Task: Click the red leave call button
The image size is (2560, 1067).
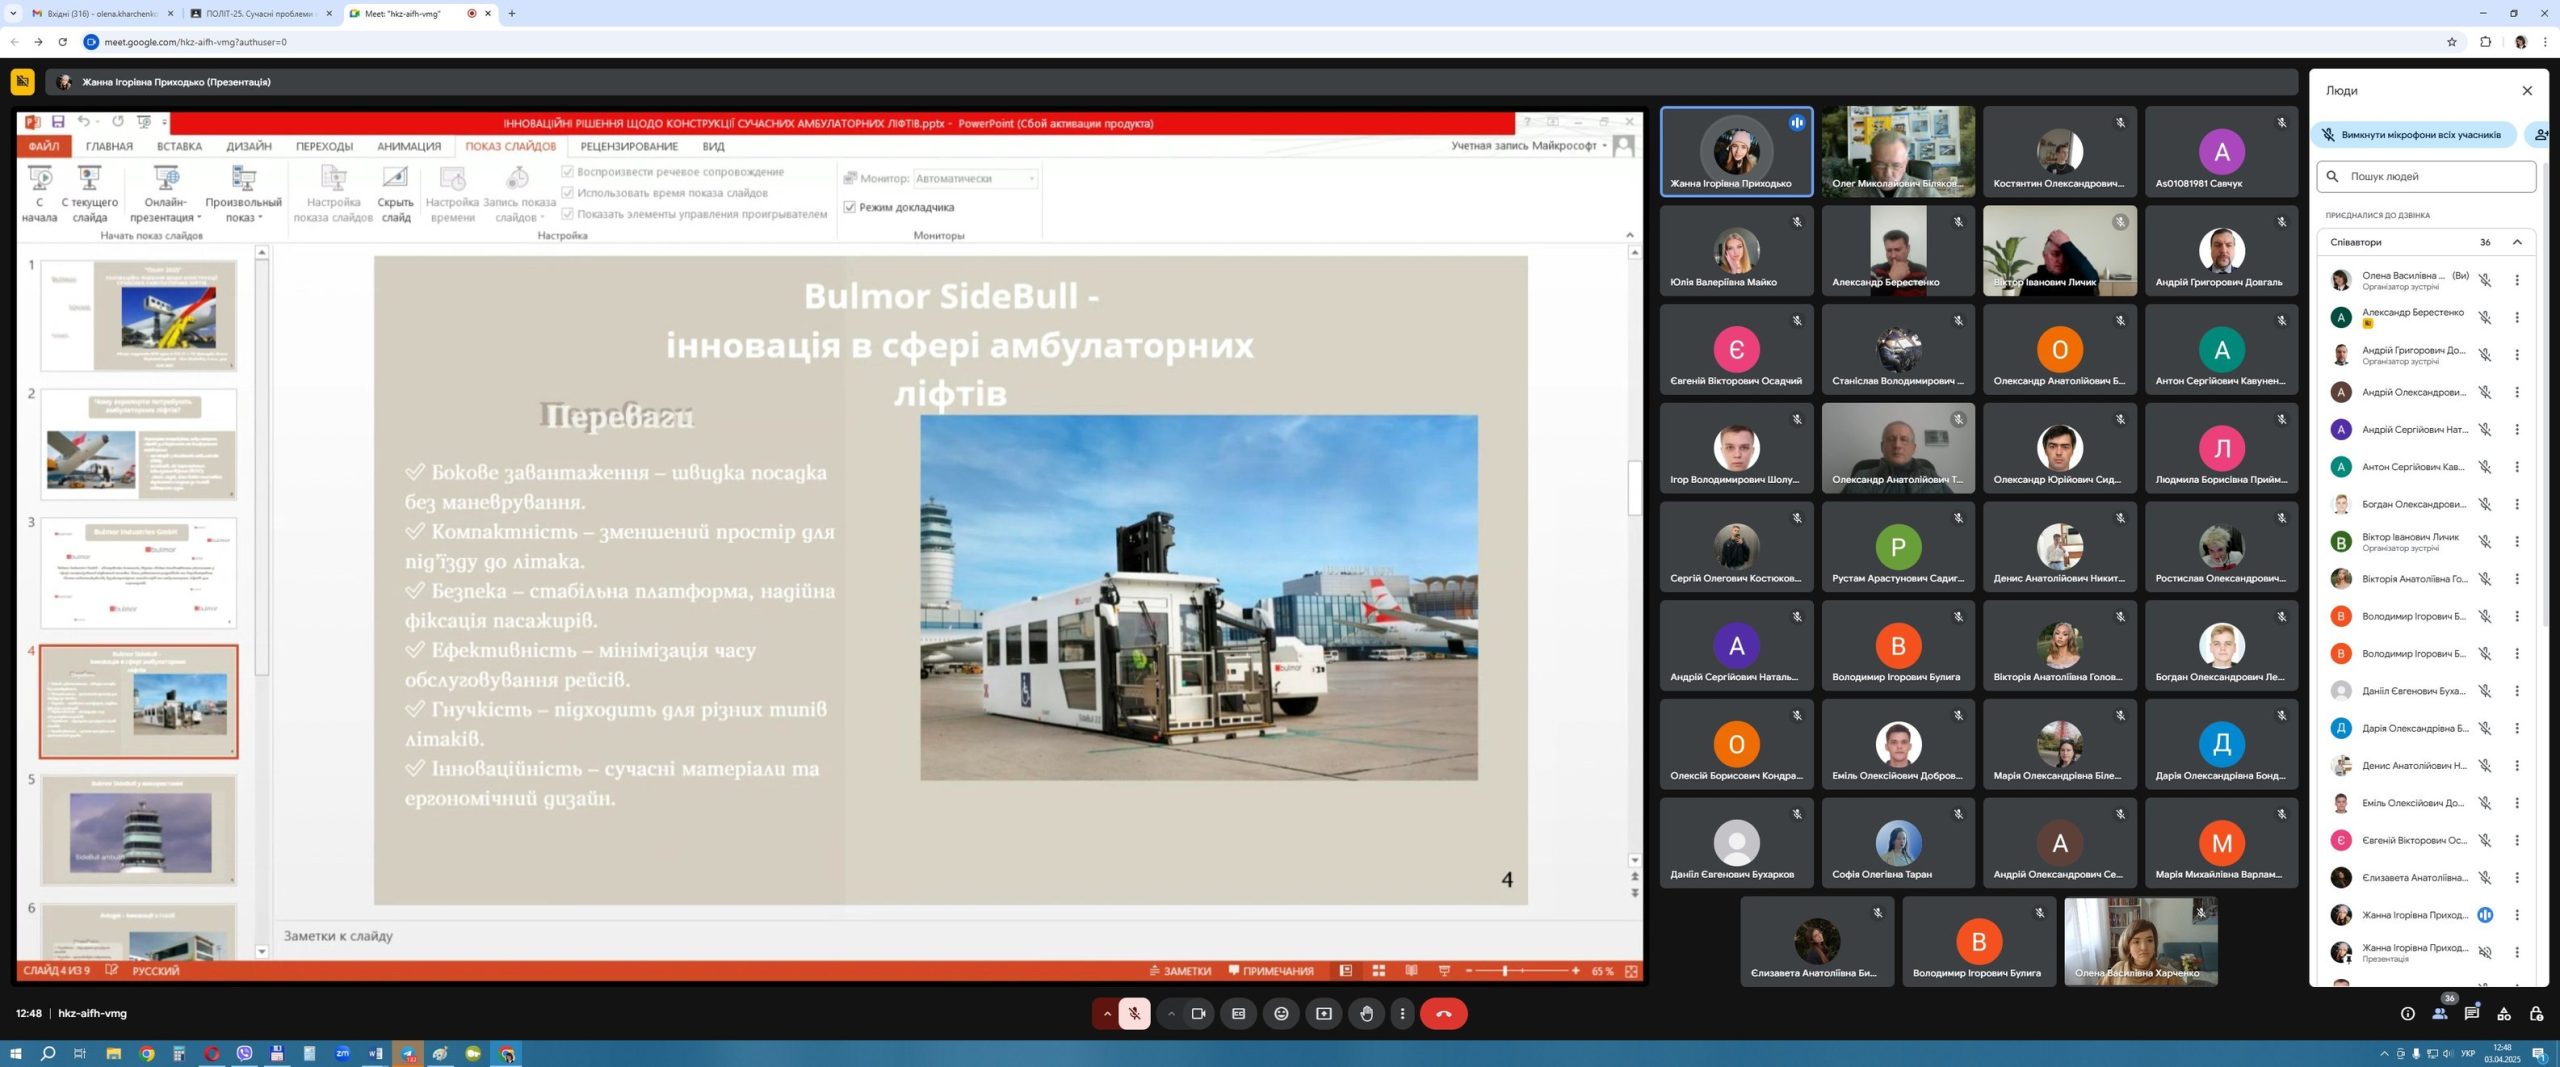Action: coord(1443,1013)
